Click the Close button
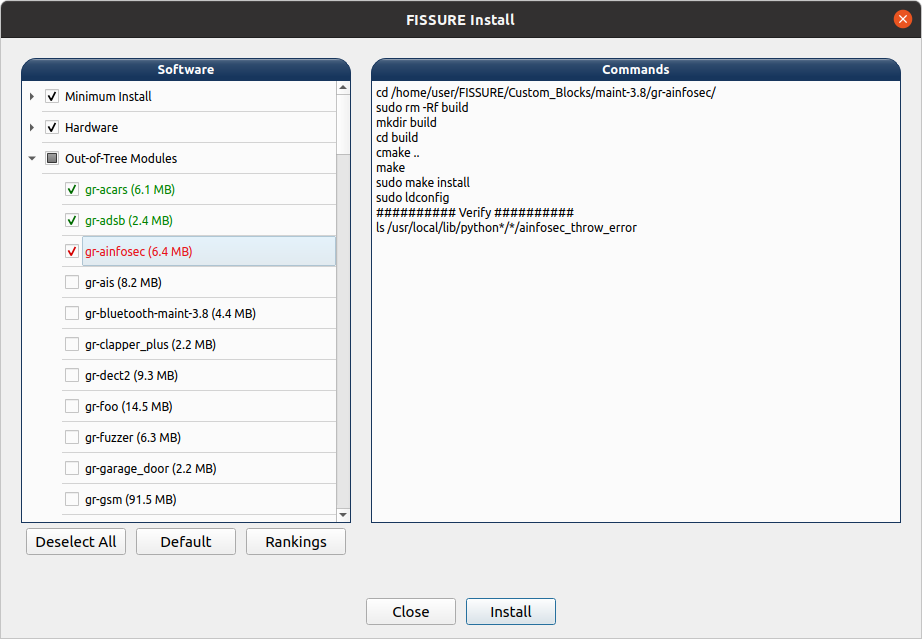The height and width of the screenshot is (639, 922). tap(410, 611)
